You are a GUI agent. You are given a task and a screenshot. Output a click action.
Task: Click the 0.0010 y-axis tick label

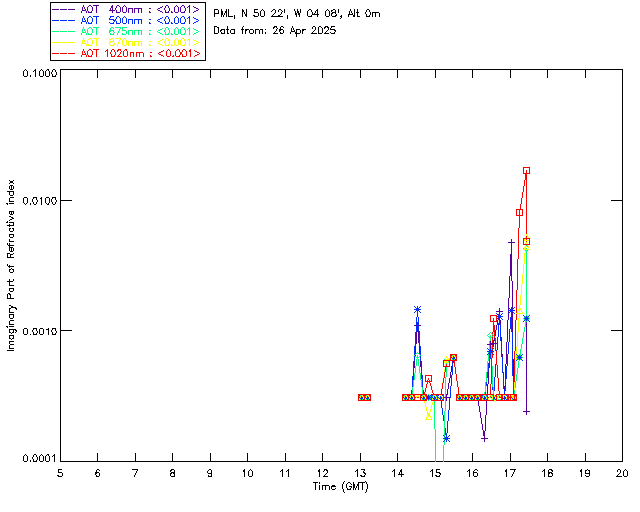pos(39,330)
